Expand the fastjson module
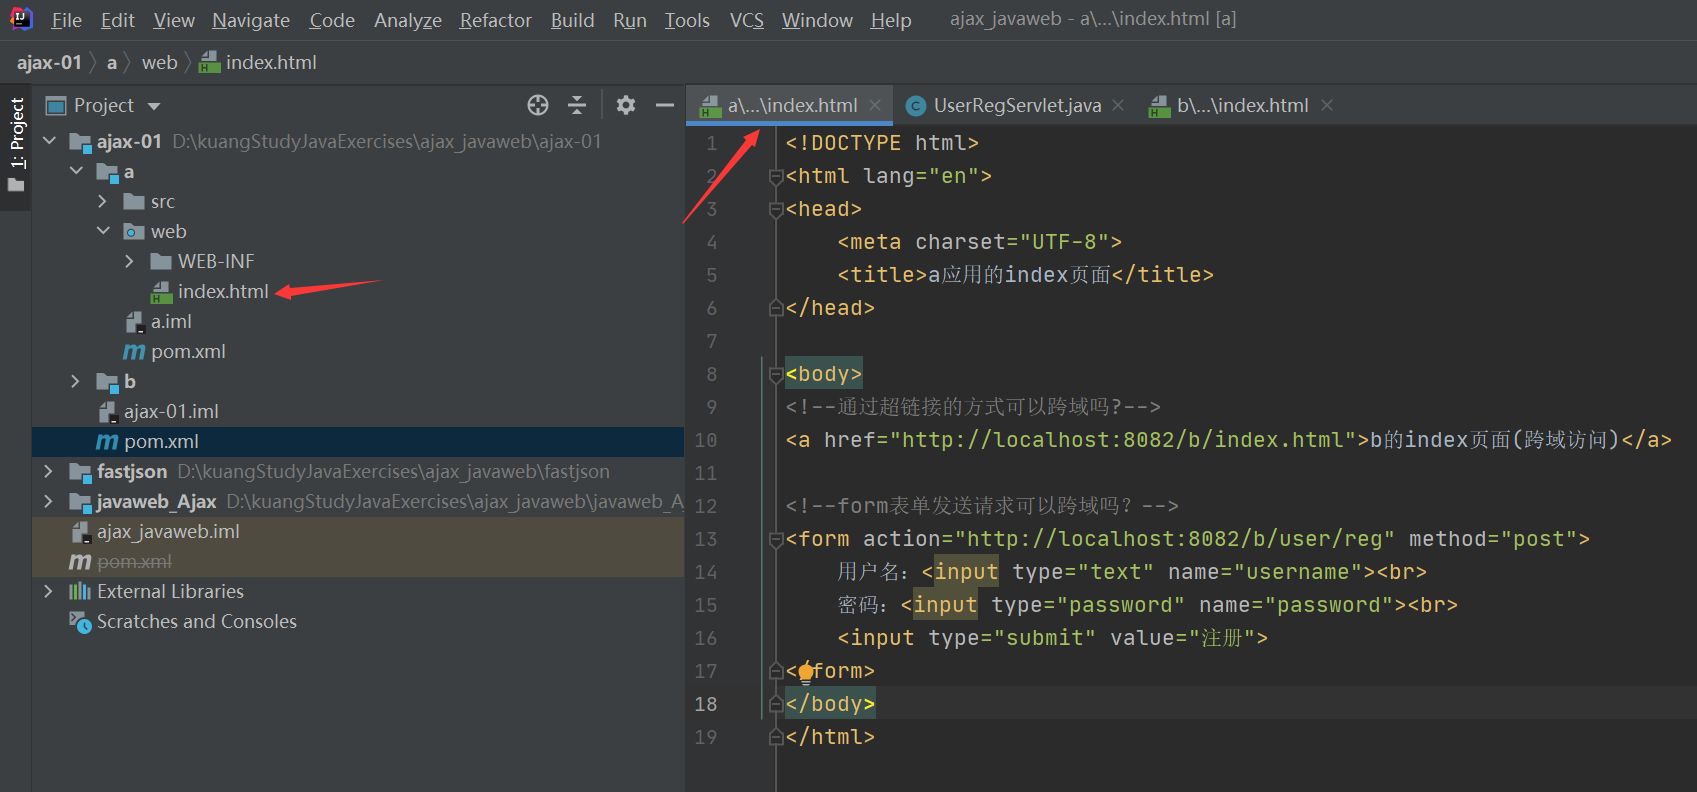This screenshot has height=792, width=1697. (48, 471)
